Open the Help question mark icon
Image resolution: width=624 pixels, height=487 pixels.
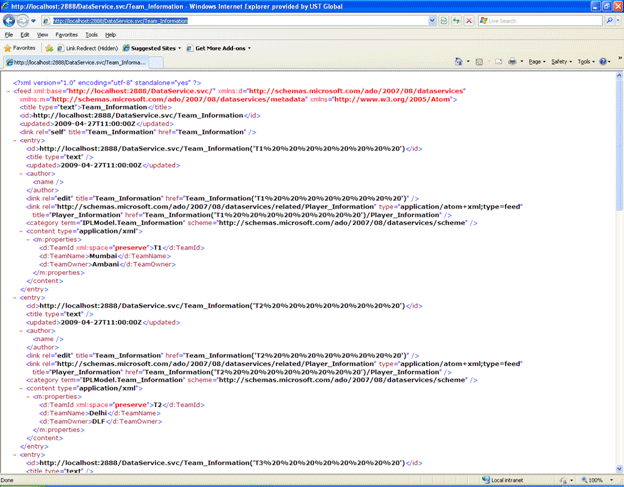pyautogui.click(x=603, y=62)
